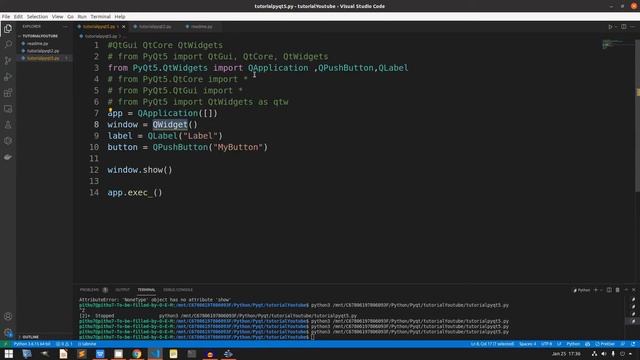
Task: Open the Chrome icon in taskbar
Action: 137,354
